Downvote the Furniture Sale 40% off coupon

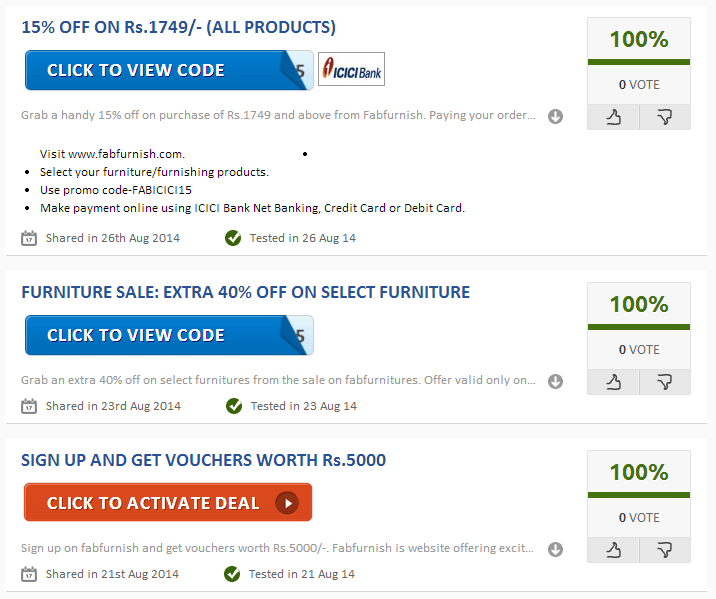click(x=664, y=382)
